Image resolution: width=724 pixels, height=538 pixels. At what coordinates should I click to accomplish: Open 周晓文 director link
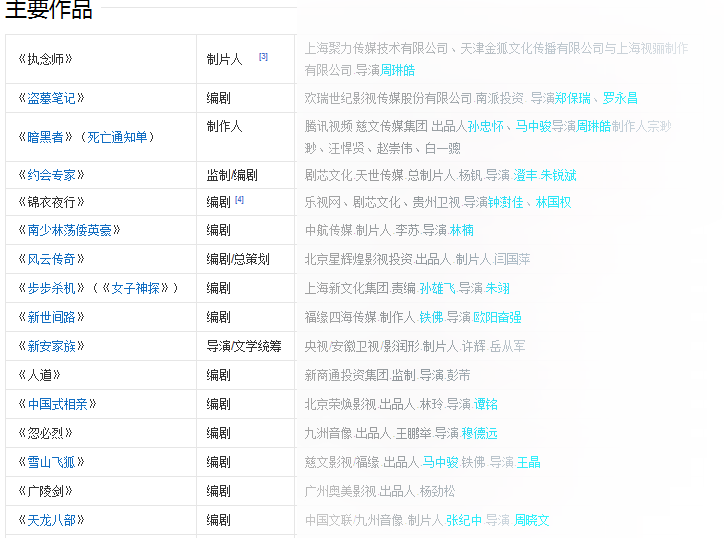531,520
